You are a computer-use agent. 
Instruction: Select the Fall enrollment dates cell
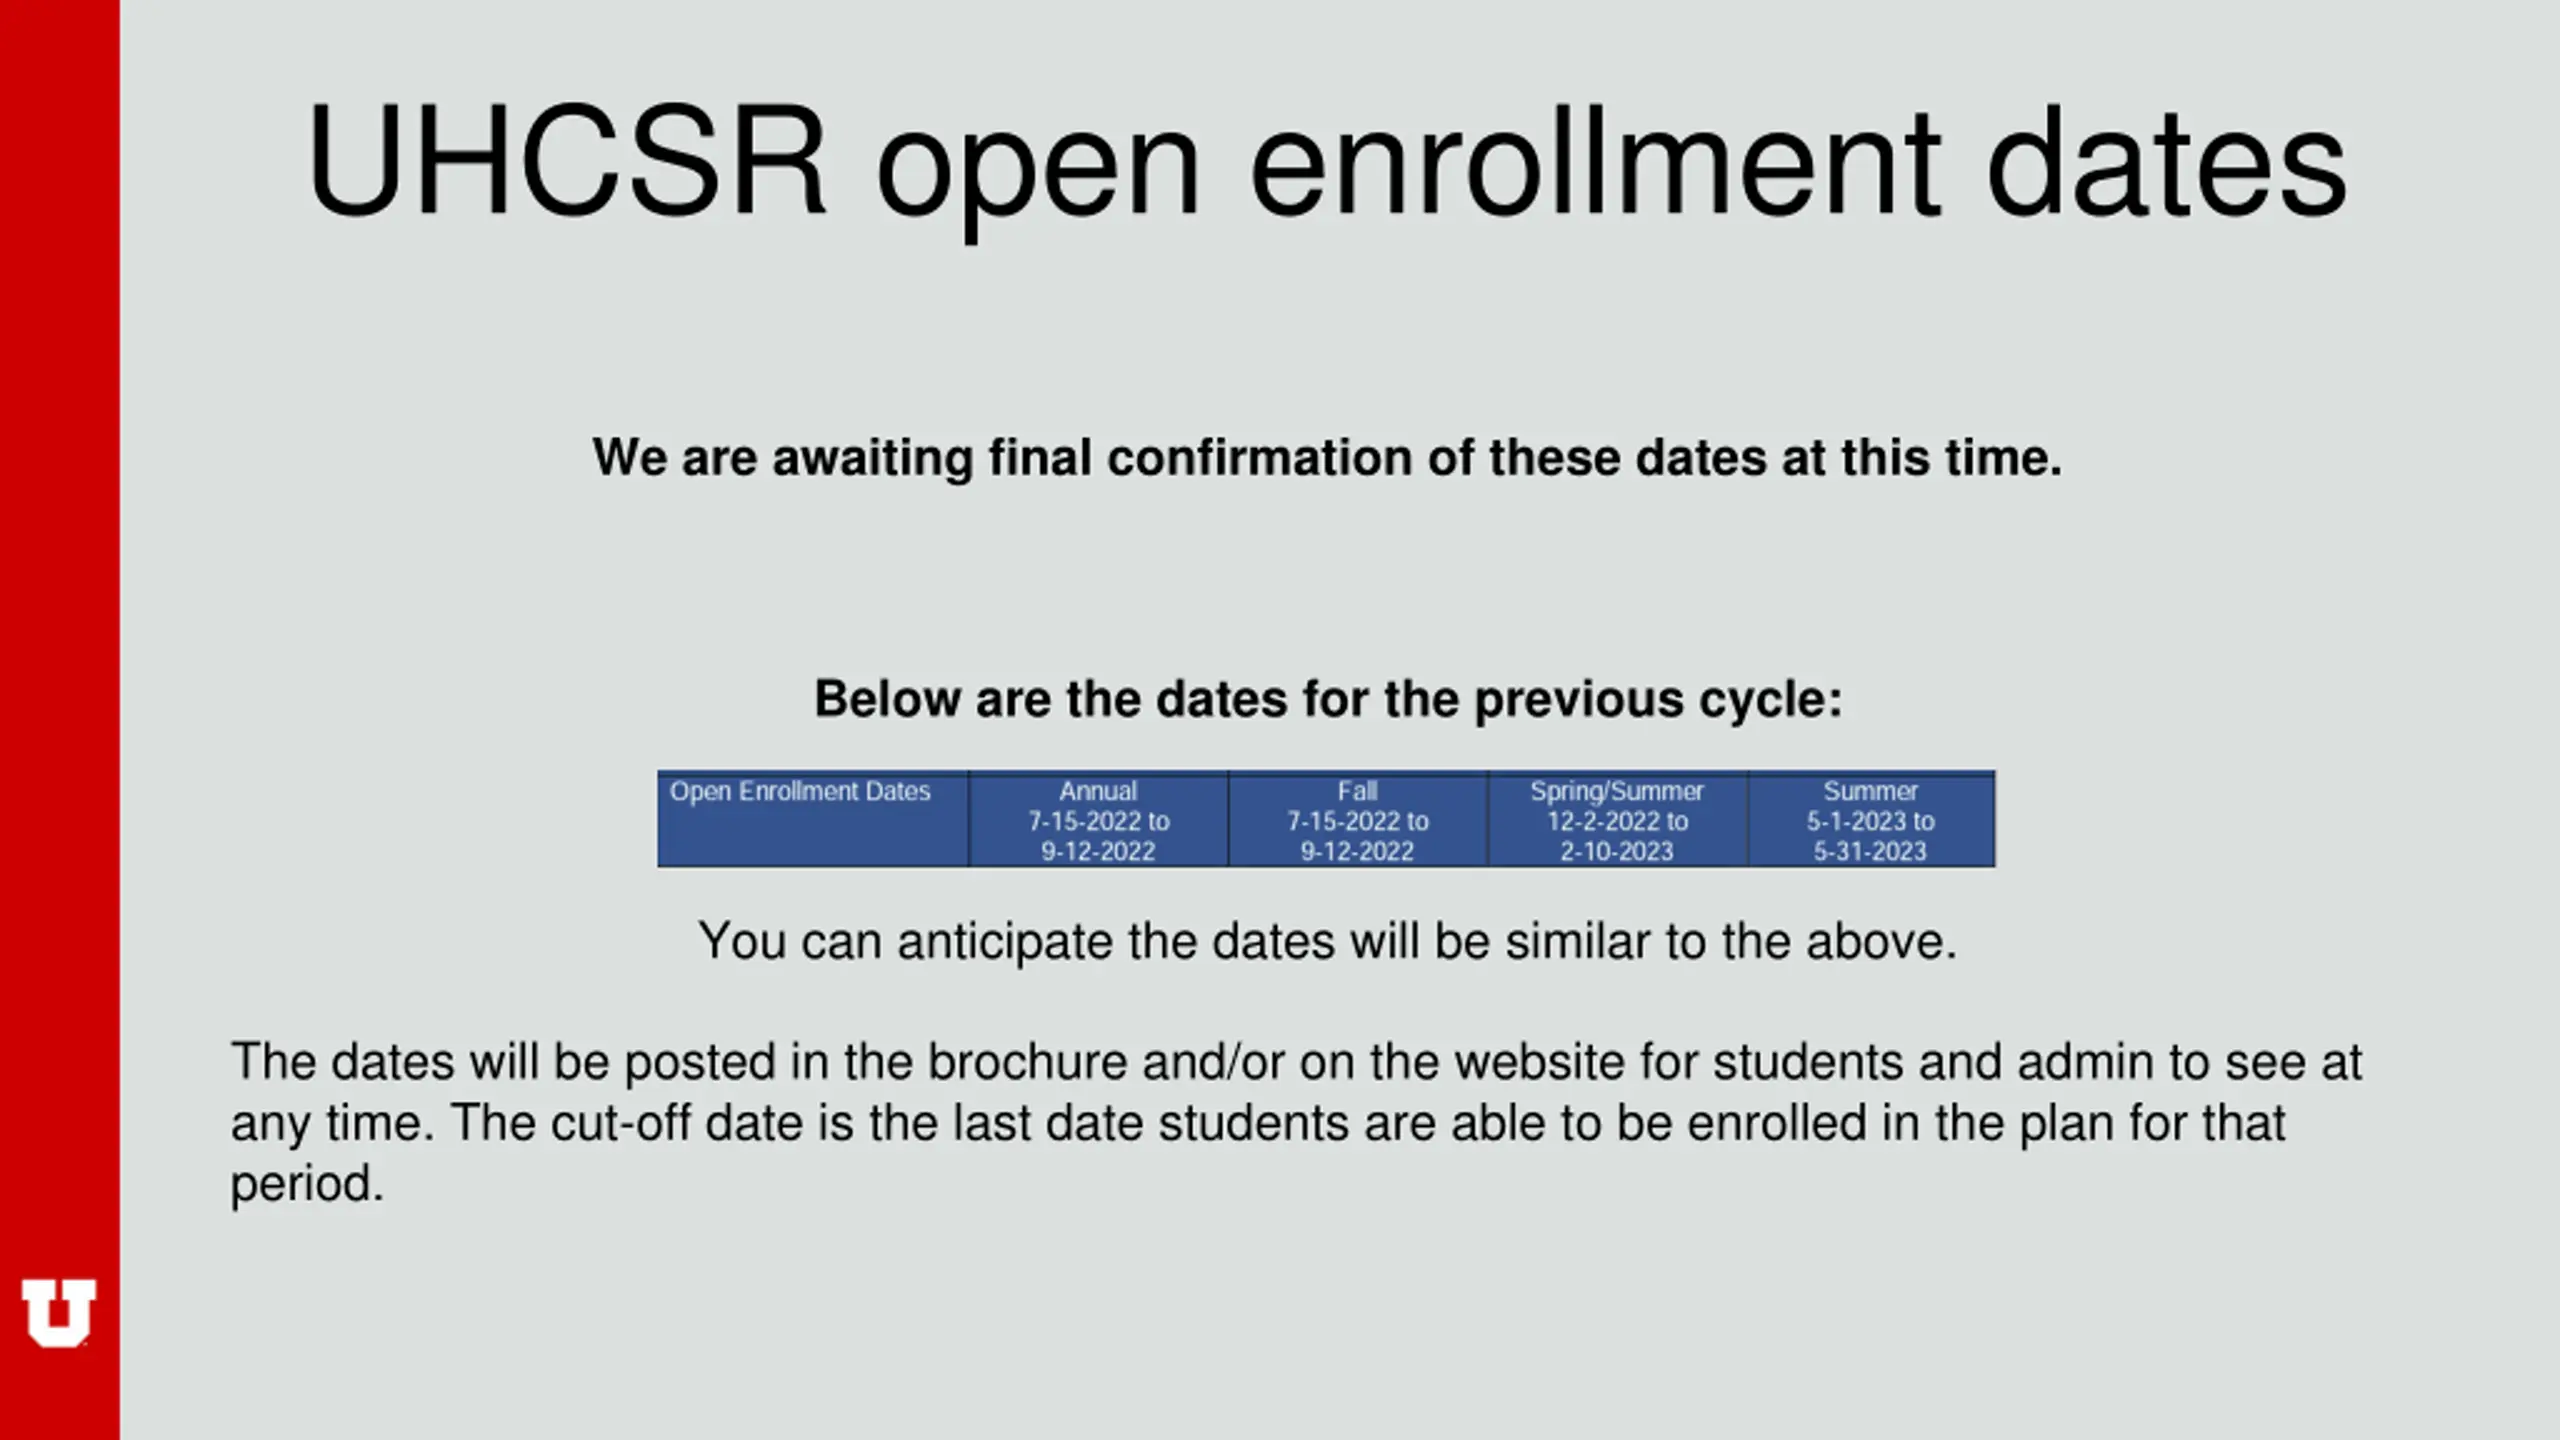click(1358, 819)
